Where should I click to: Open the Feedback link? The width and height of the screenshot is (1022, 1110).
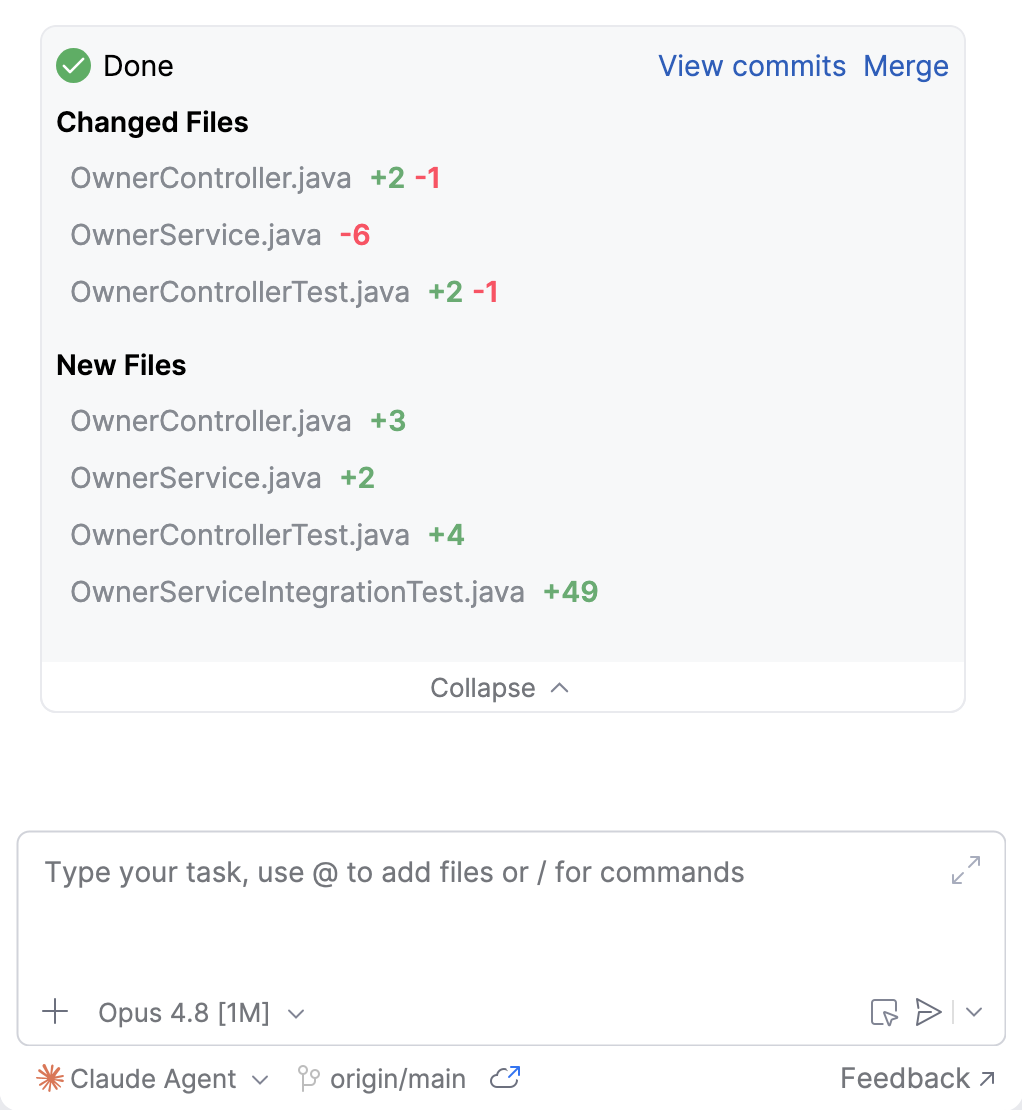pyautogui.click(x=918, y=1079)
